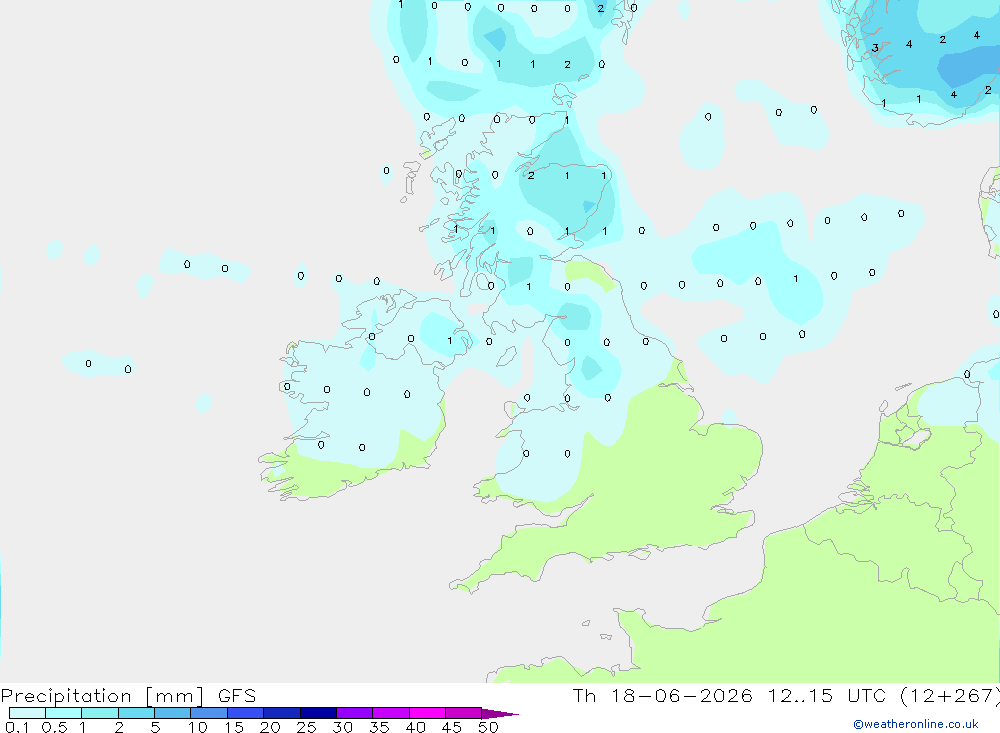The width and height of the screenshot is (1000, 733).
Task: Click the '0.1' legend tick label
Action: coord(17,727)
